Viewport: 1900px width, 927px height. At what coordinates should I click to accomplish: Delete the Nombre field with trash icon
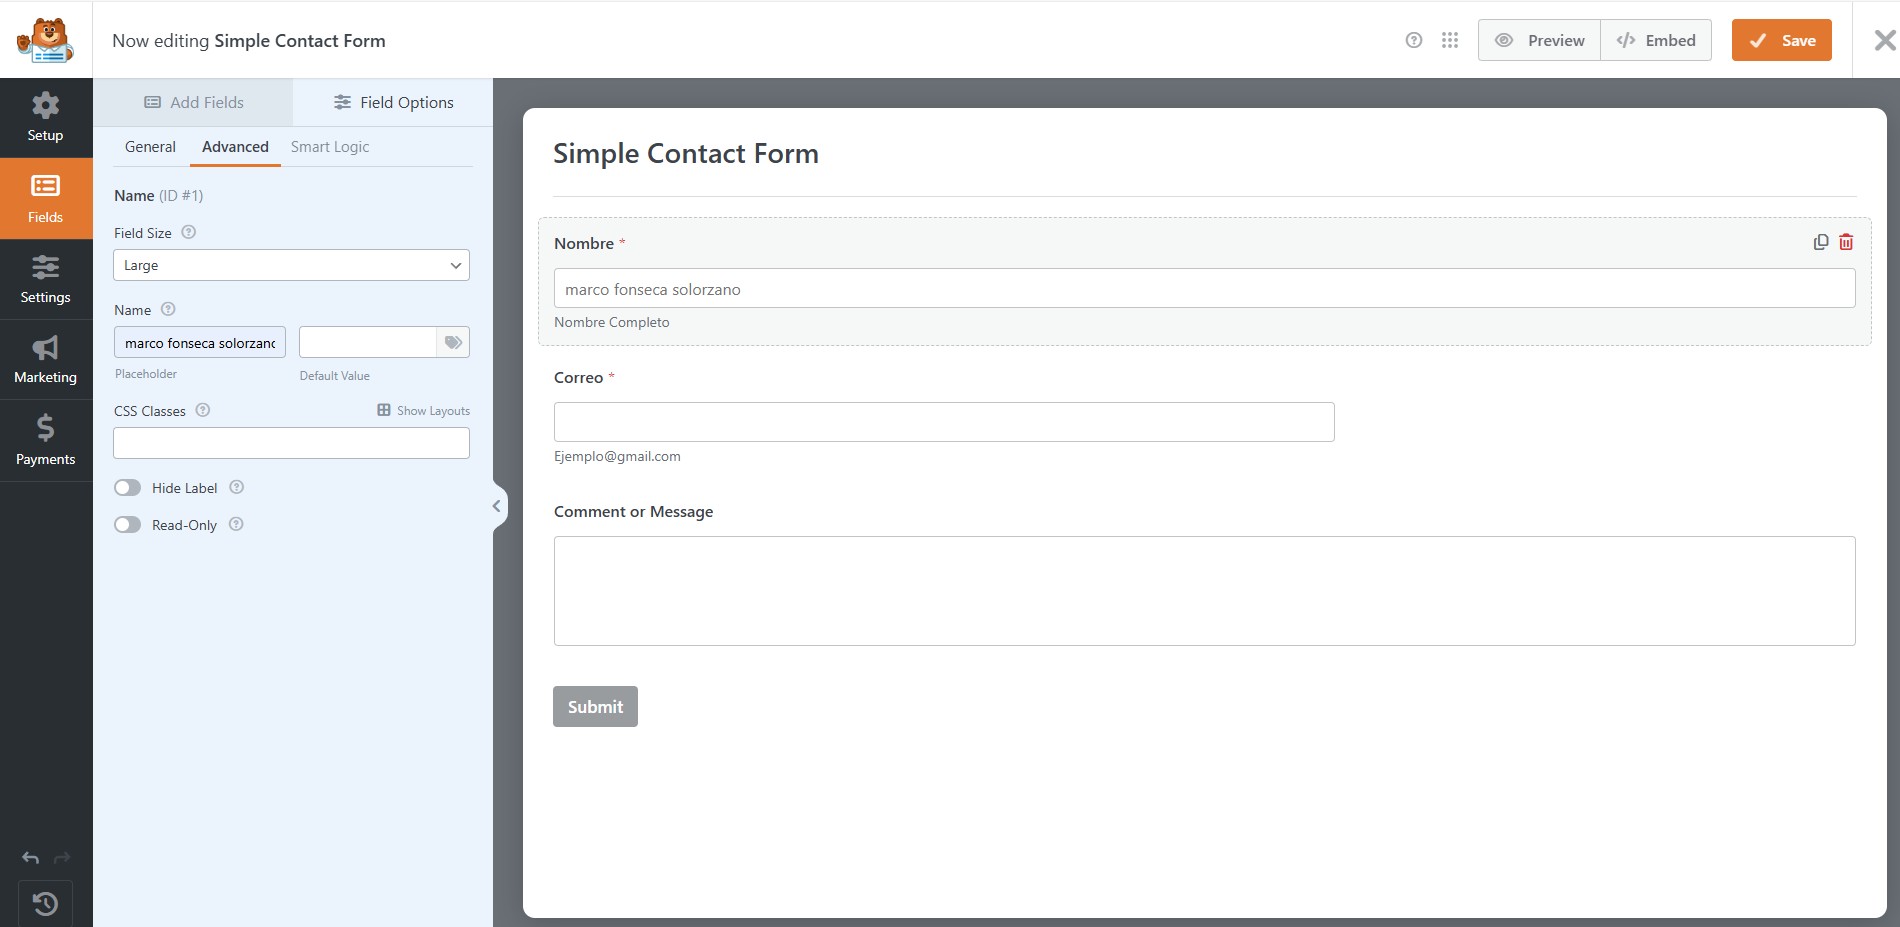coord(1846,241)
